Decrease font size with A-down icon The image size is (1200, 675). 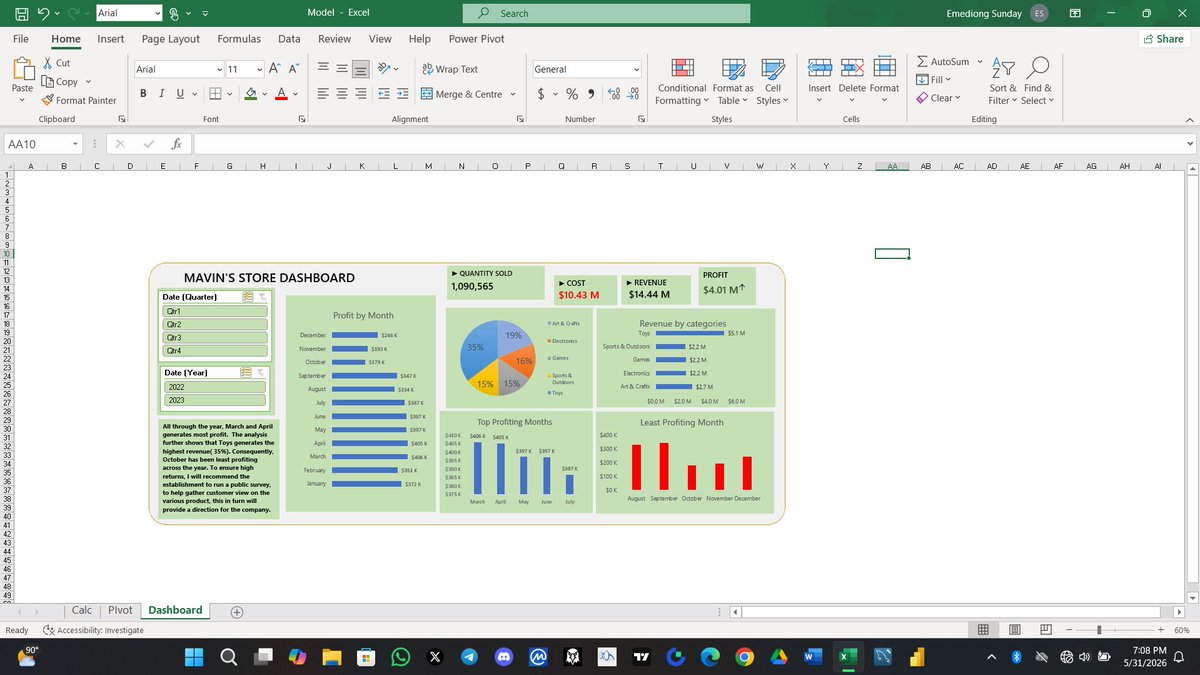coord(294,69)
